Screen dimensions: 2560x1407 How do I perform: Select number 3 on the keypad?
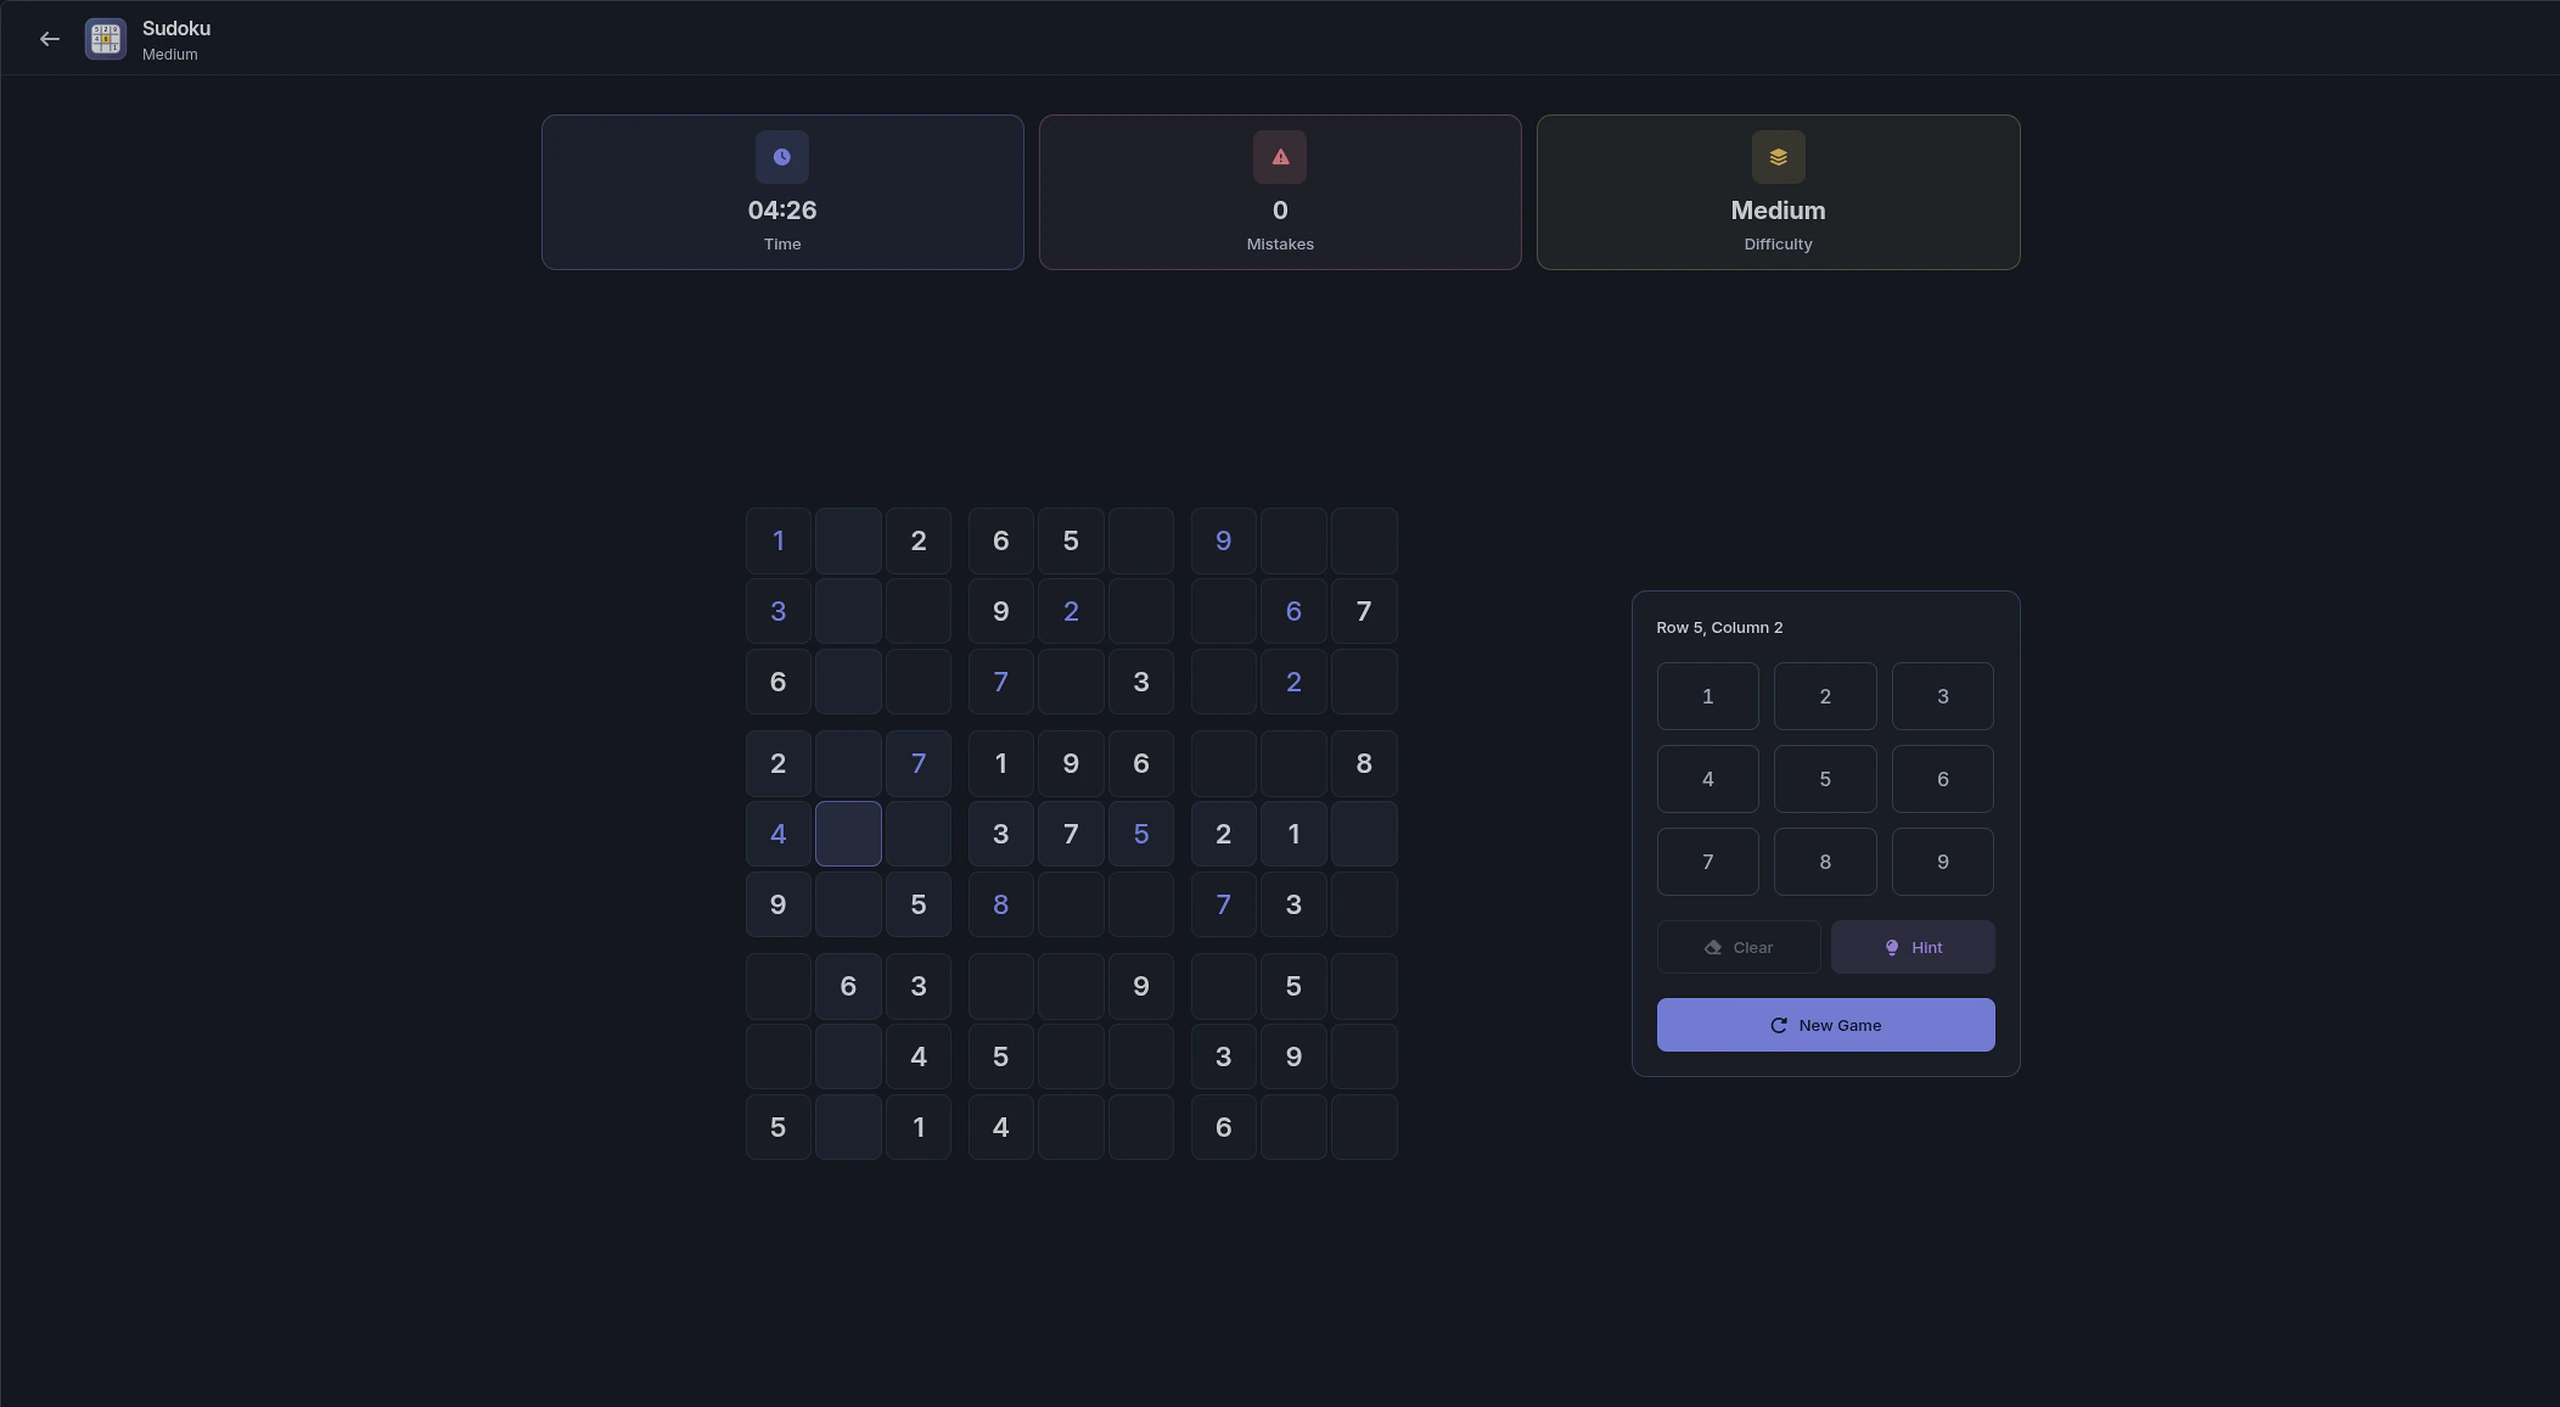[x=1943, y=696]
